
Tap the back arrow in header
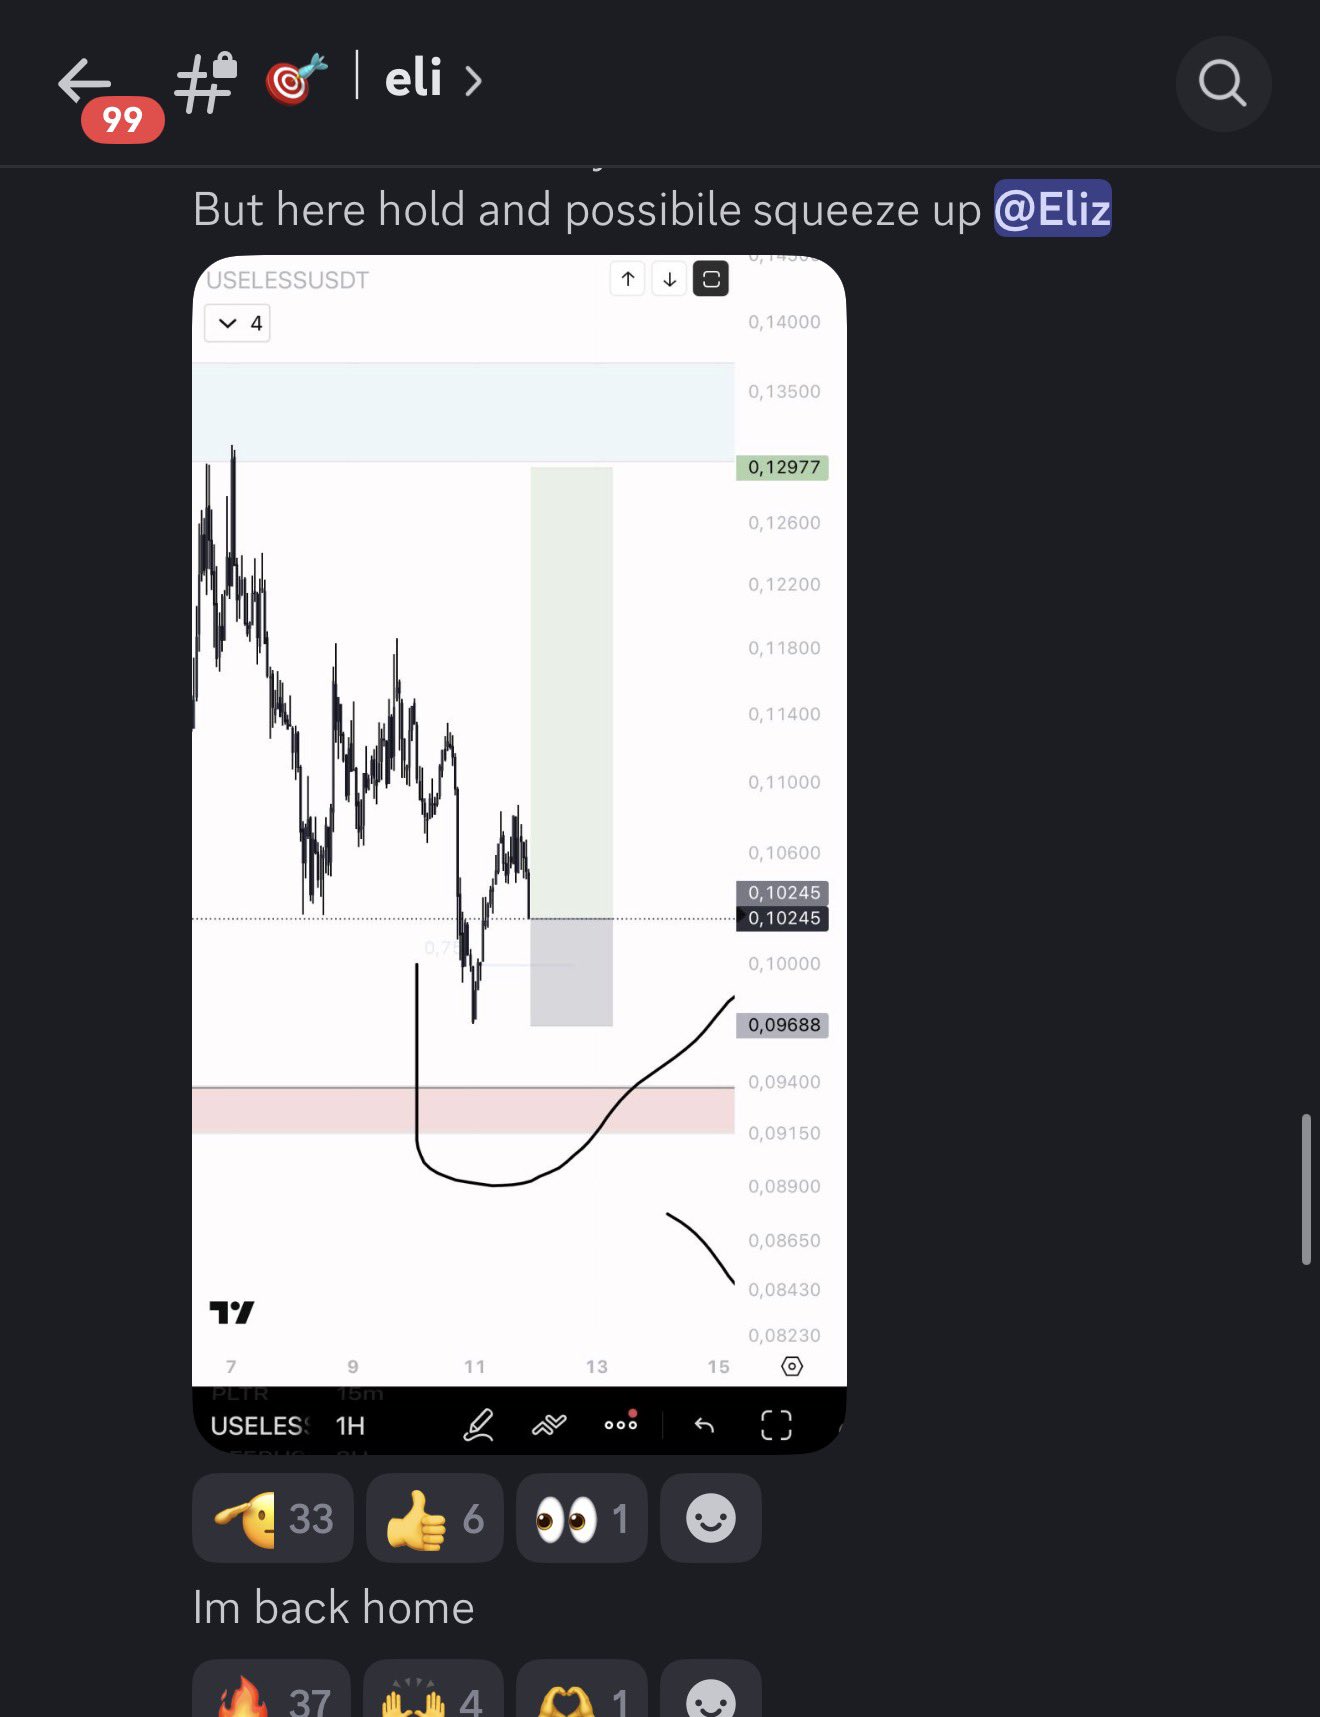pyautogui.click(x=84, y=81)
